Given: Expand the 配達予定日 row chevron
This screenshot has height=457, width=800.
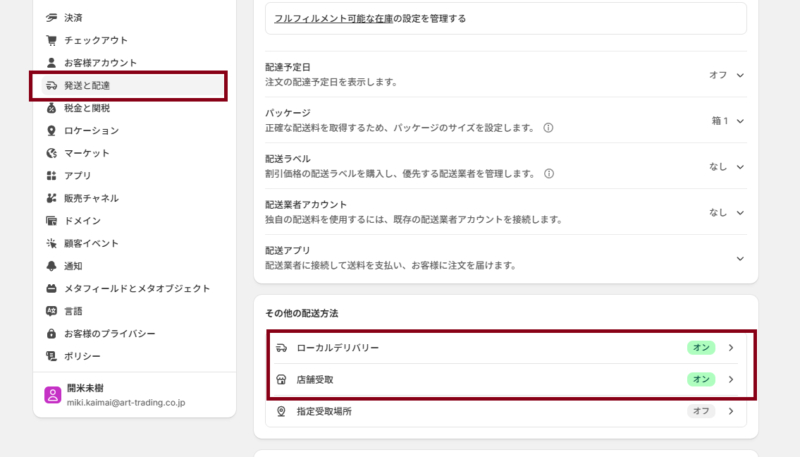Looking at the screenshot, I should click(740, 75).
